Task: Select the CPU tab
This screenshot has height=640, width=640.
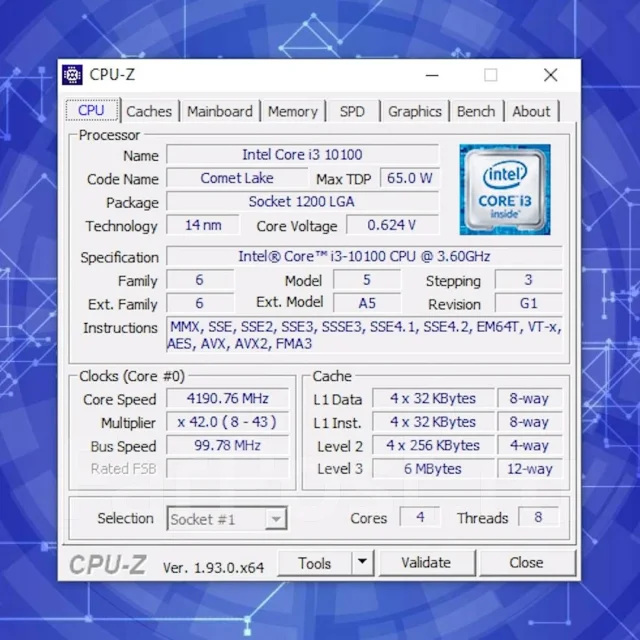Action: pos(91,110)
